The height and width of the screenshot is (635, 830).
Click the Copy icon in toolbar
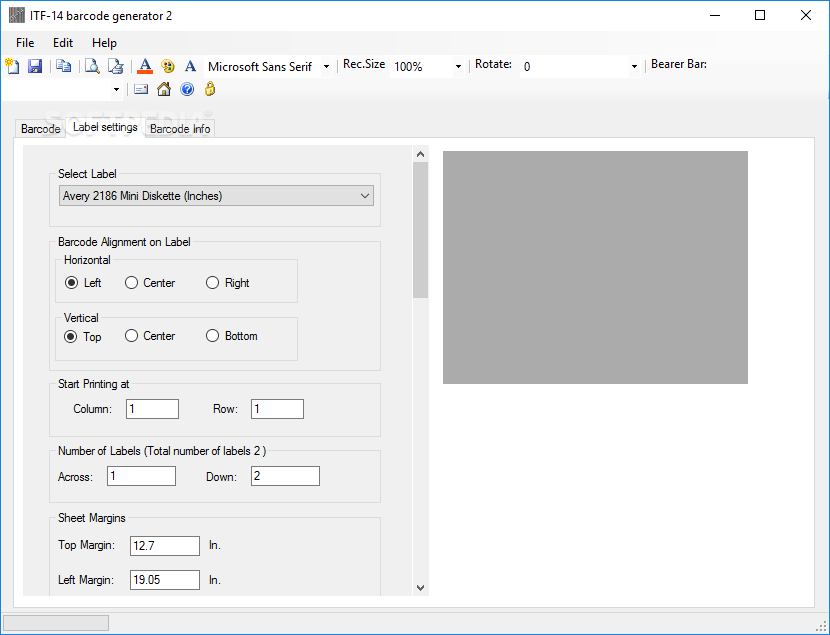pyautogui.click(x=64, y=66)
